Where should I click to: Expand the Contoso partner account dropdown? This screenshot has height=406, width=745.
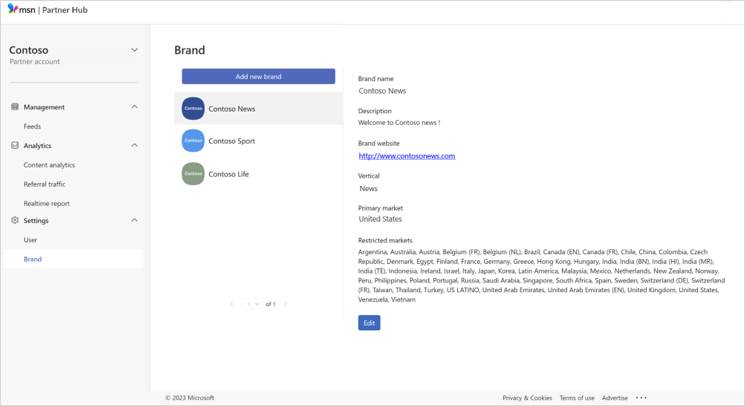click(134, 50)
